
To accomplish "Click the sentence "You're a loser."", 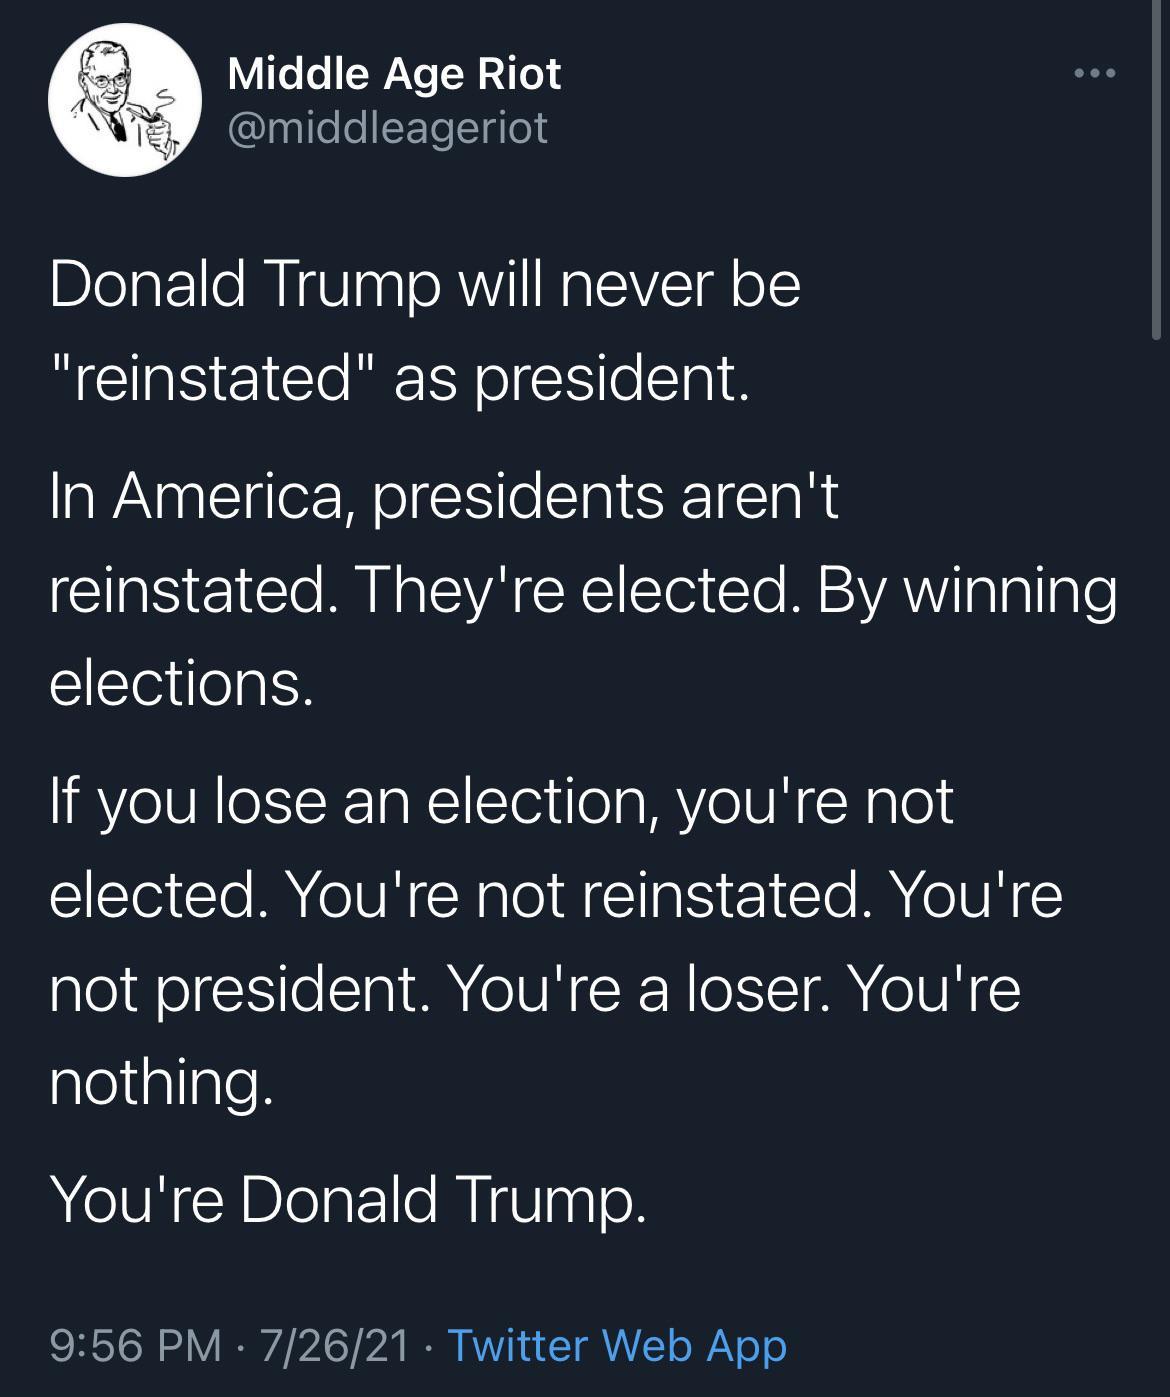I will coord(640,989).
